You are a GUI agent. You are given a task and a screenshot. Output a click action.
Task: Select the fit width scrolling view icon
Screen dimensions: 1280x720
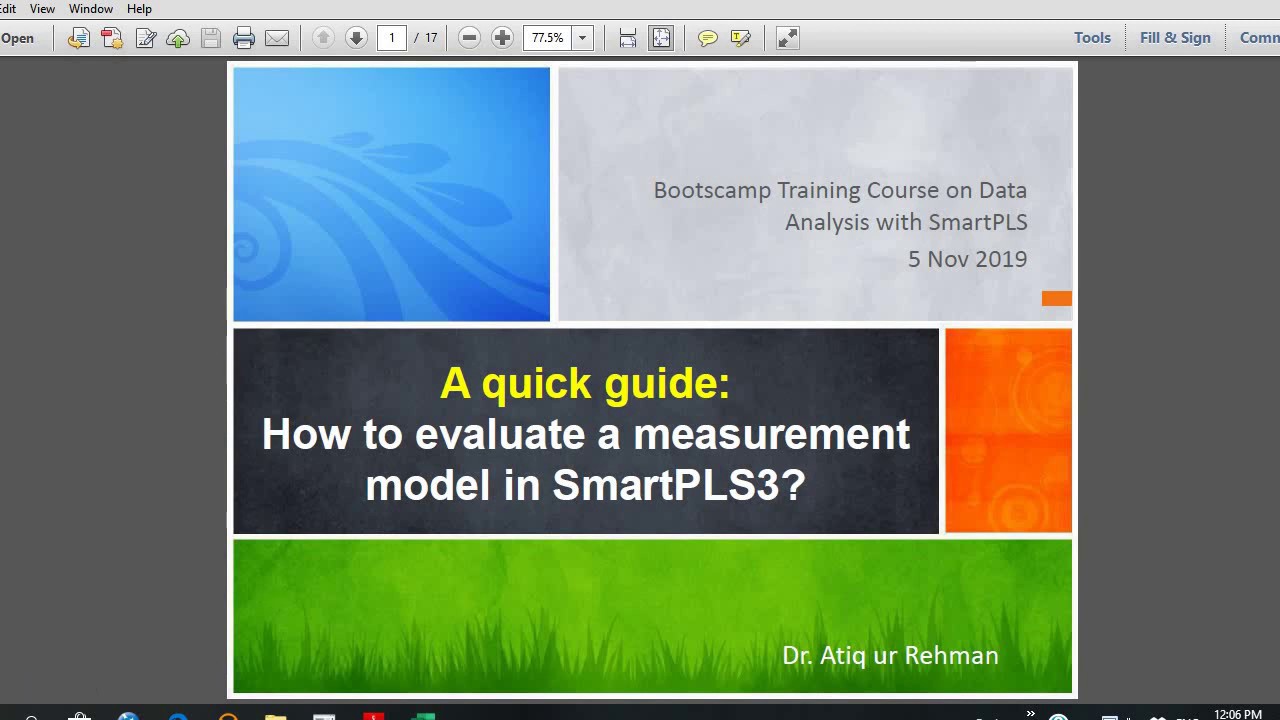pyautogui.click(x=628, y=38)
